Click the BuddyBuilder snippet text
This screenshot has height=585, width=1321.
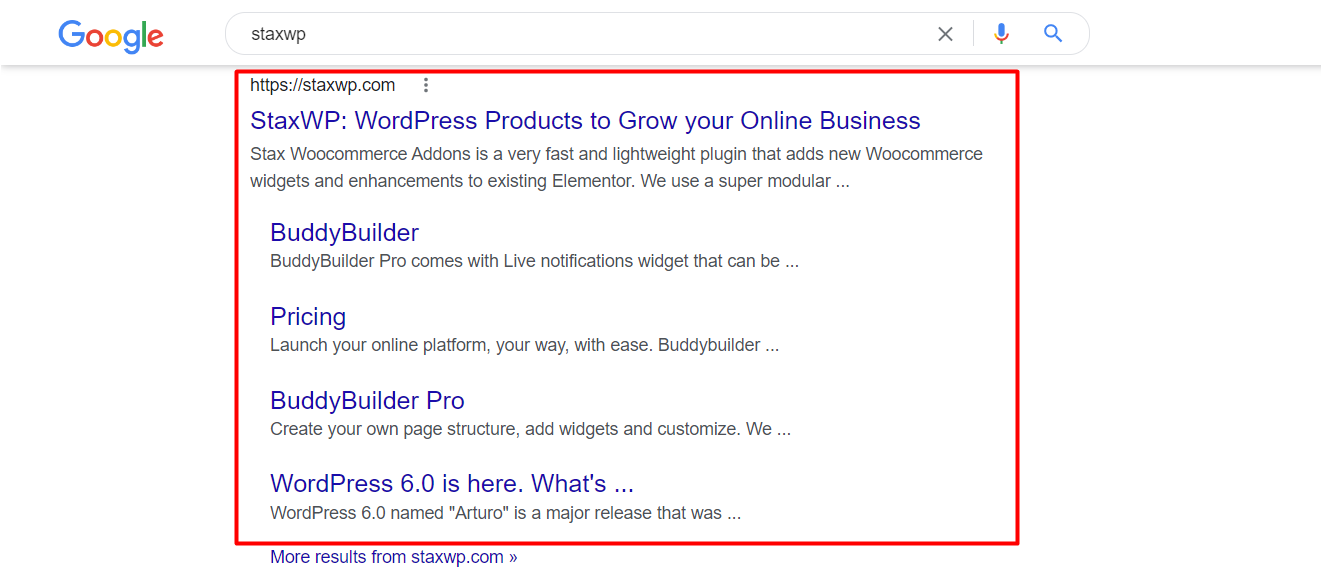[534, 261]
